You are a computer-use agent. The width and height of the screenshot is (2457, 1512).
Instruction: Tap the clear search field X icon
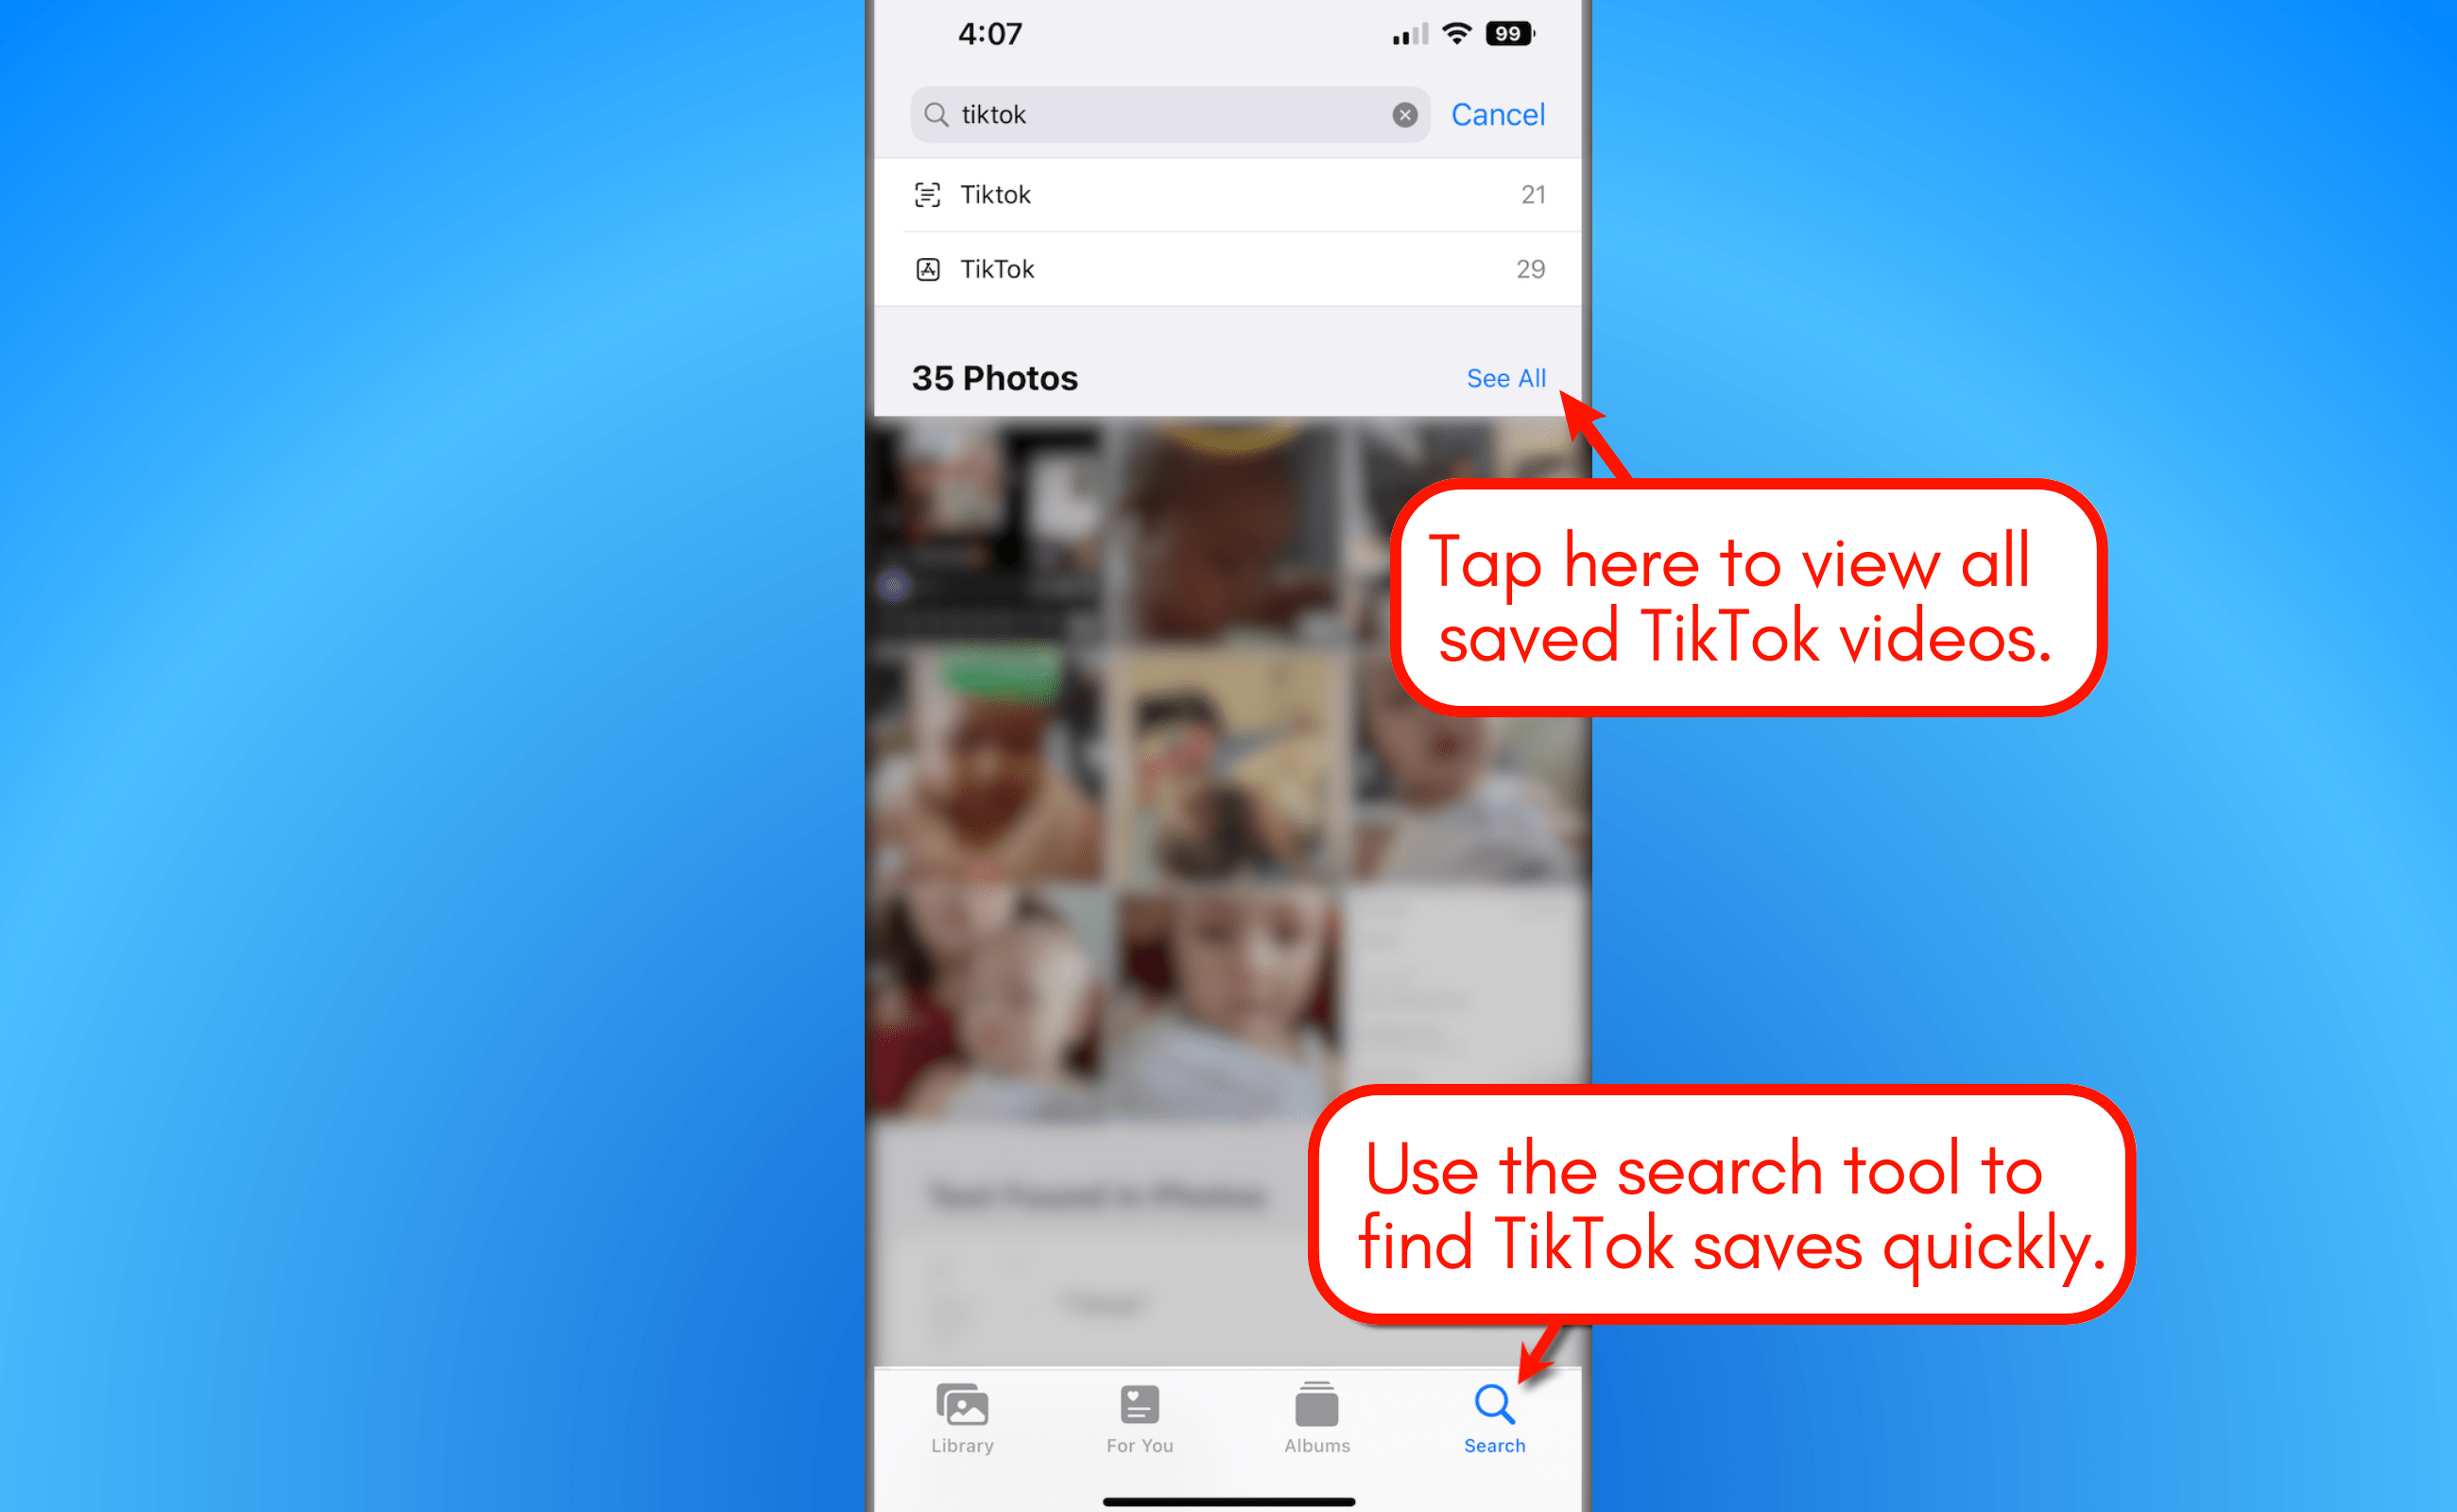(x=1404, y=114)
